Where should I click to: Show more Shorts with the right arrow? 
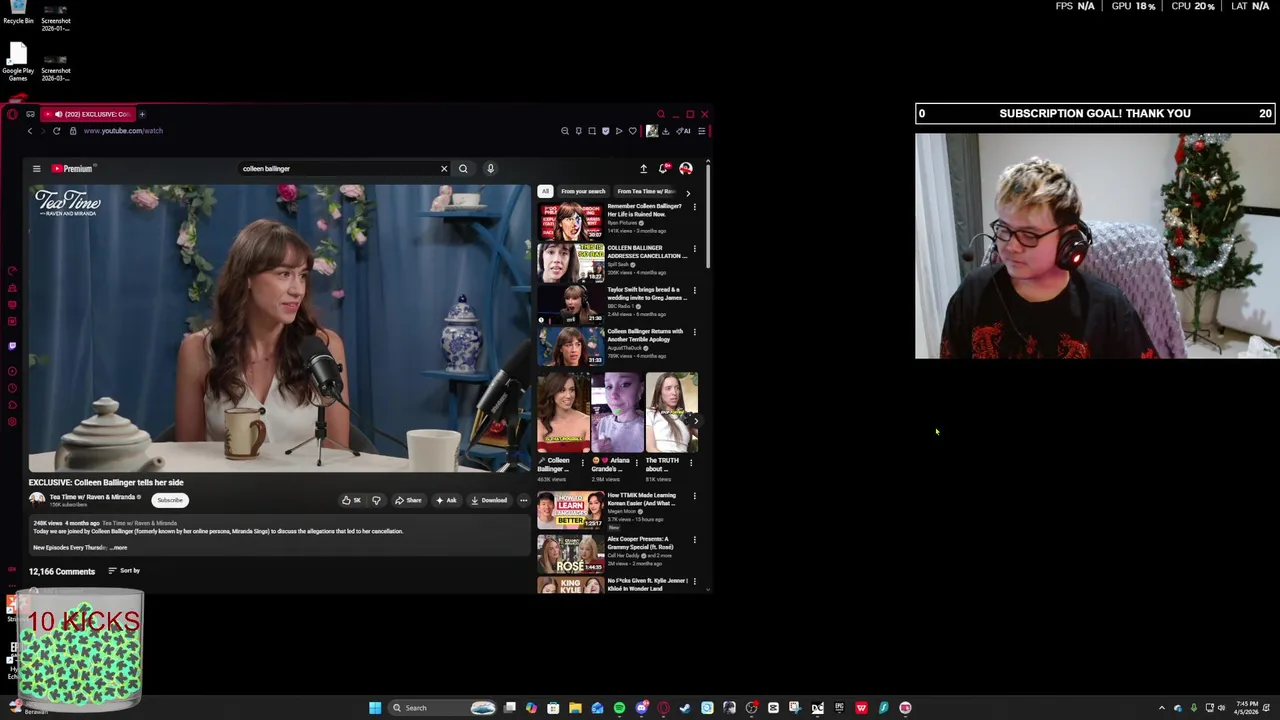tap(695, 420)
